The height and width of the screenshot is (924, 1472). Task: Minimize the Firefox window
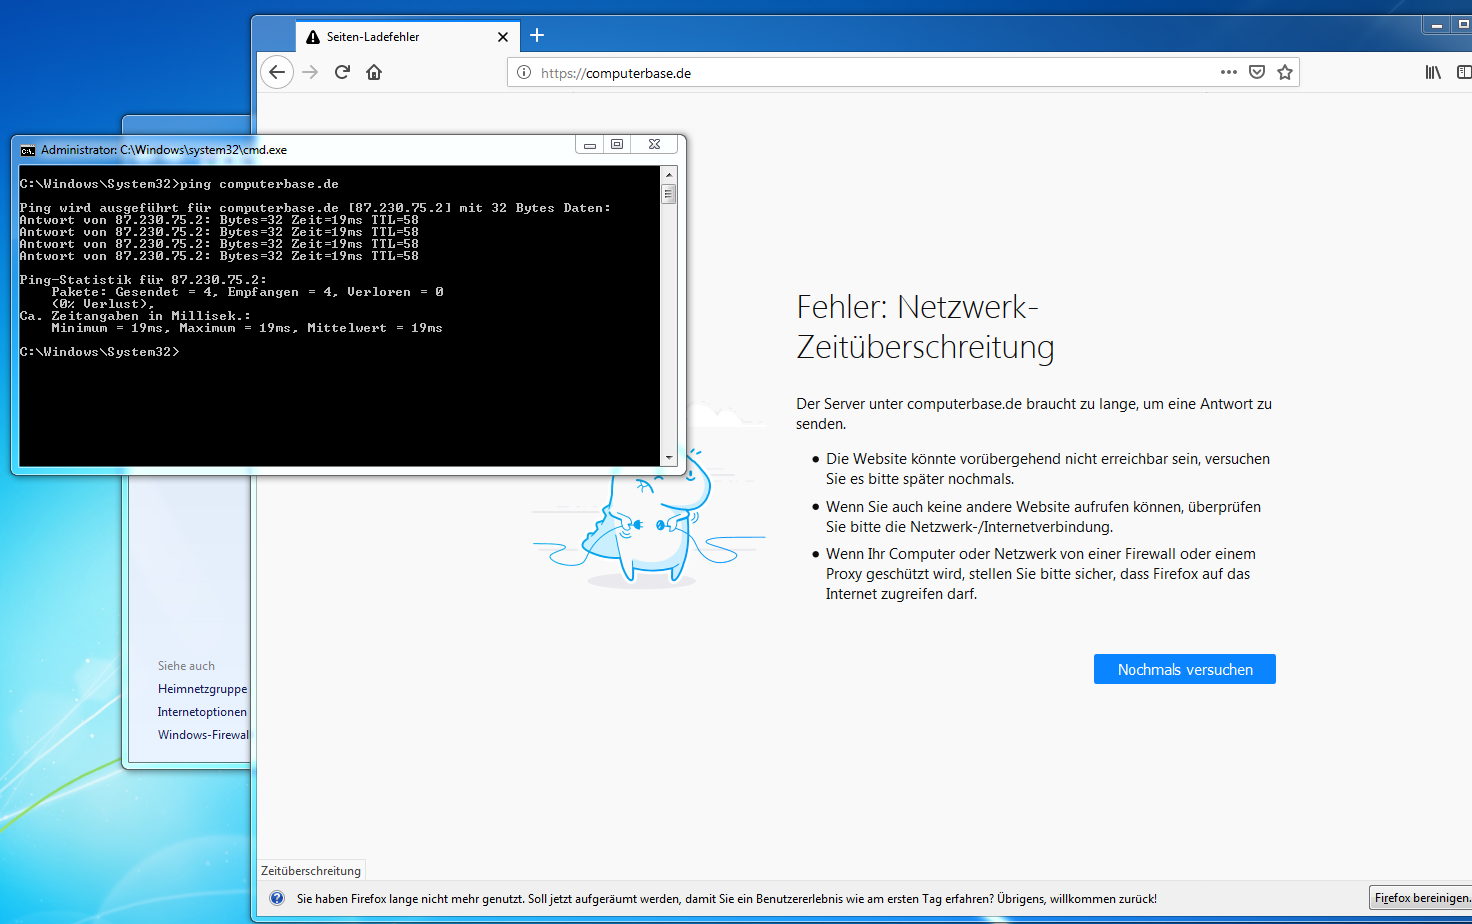tap(1436, 24)
